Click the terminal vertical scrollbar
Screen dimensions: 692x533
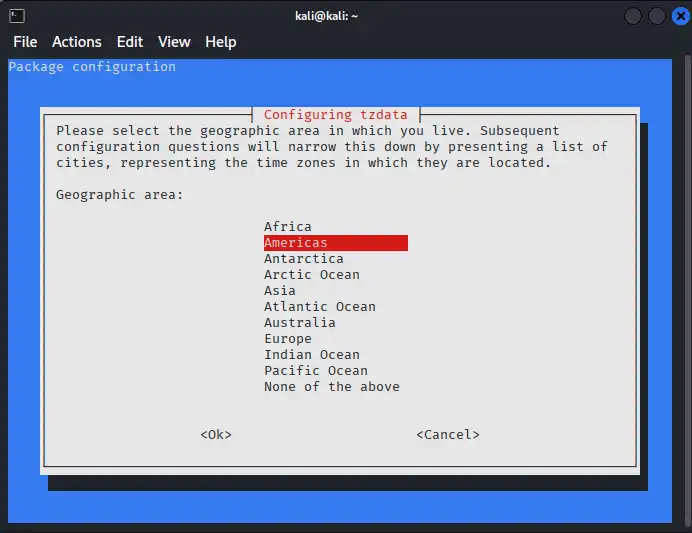point(688,291)
